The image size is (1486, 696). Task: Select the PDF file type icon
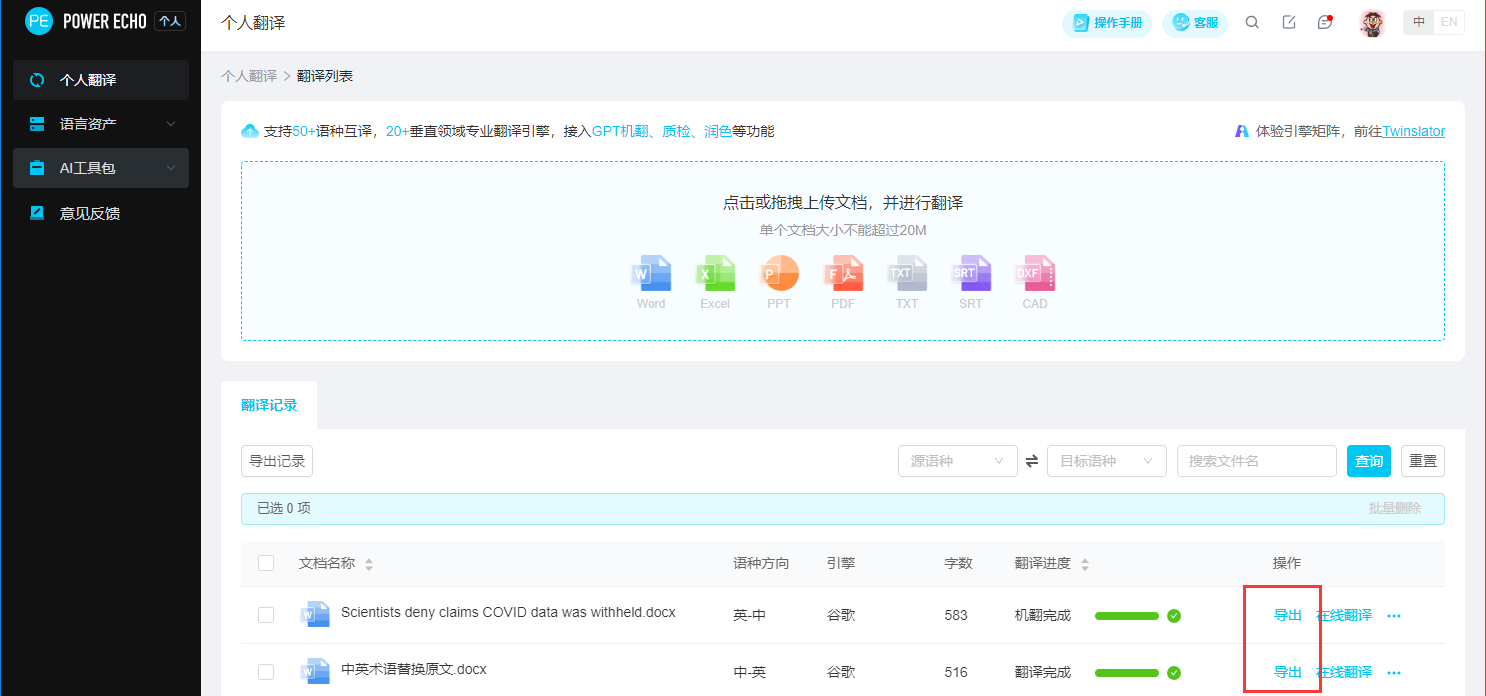tap(843, 273)
